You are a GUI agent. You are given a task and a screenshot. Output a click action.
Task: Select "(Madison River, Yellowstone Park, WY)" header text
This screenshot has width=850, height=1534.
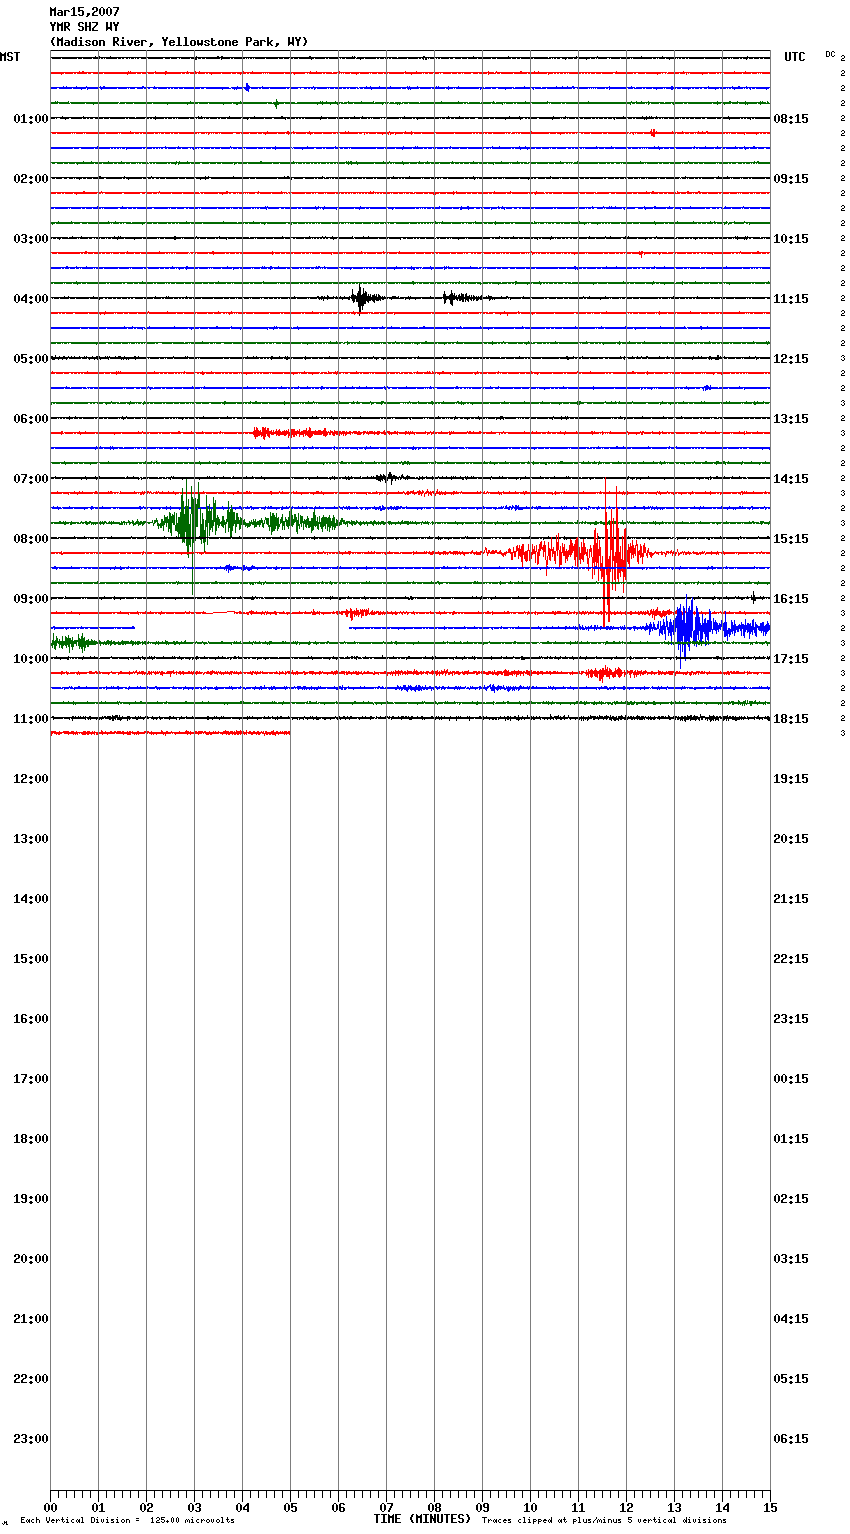(179, 42)
